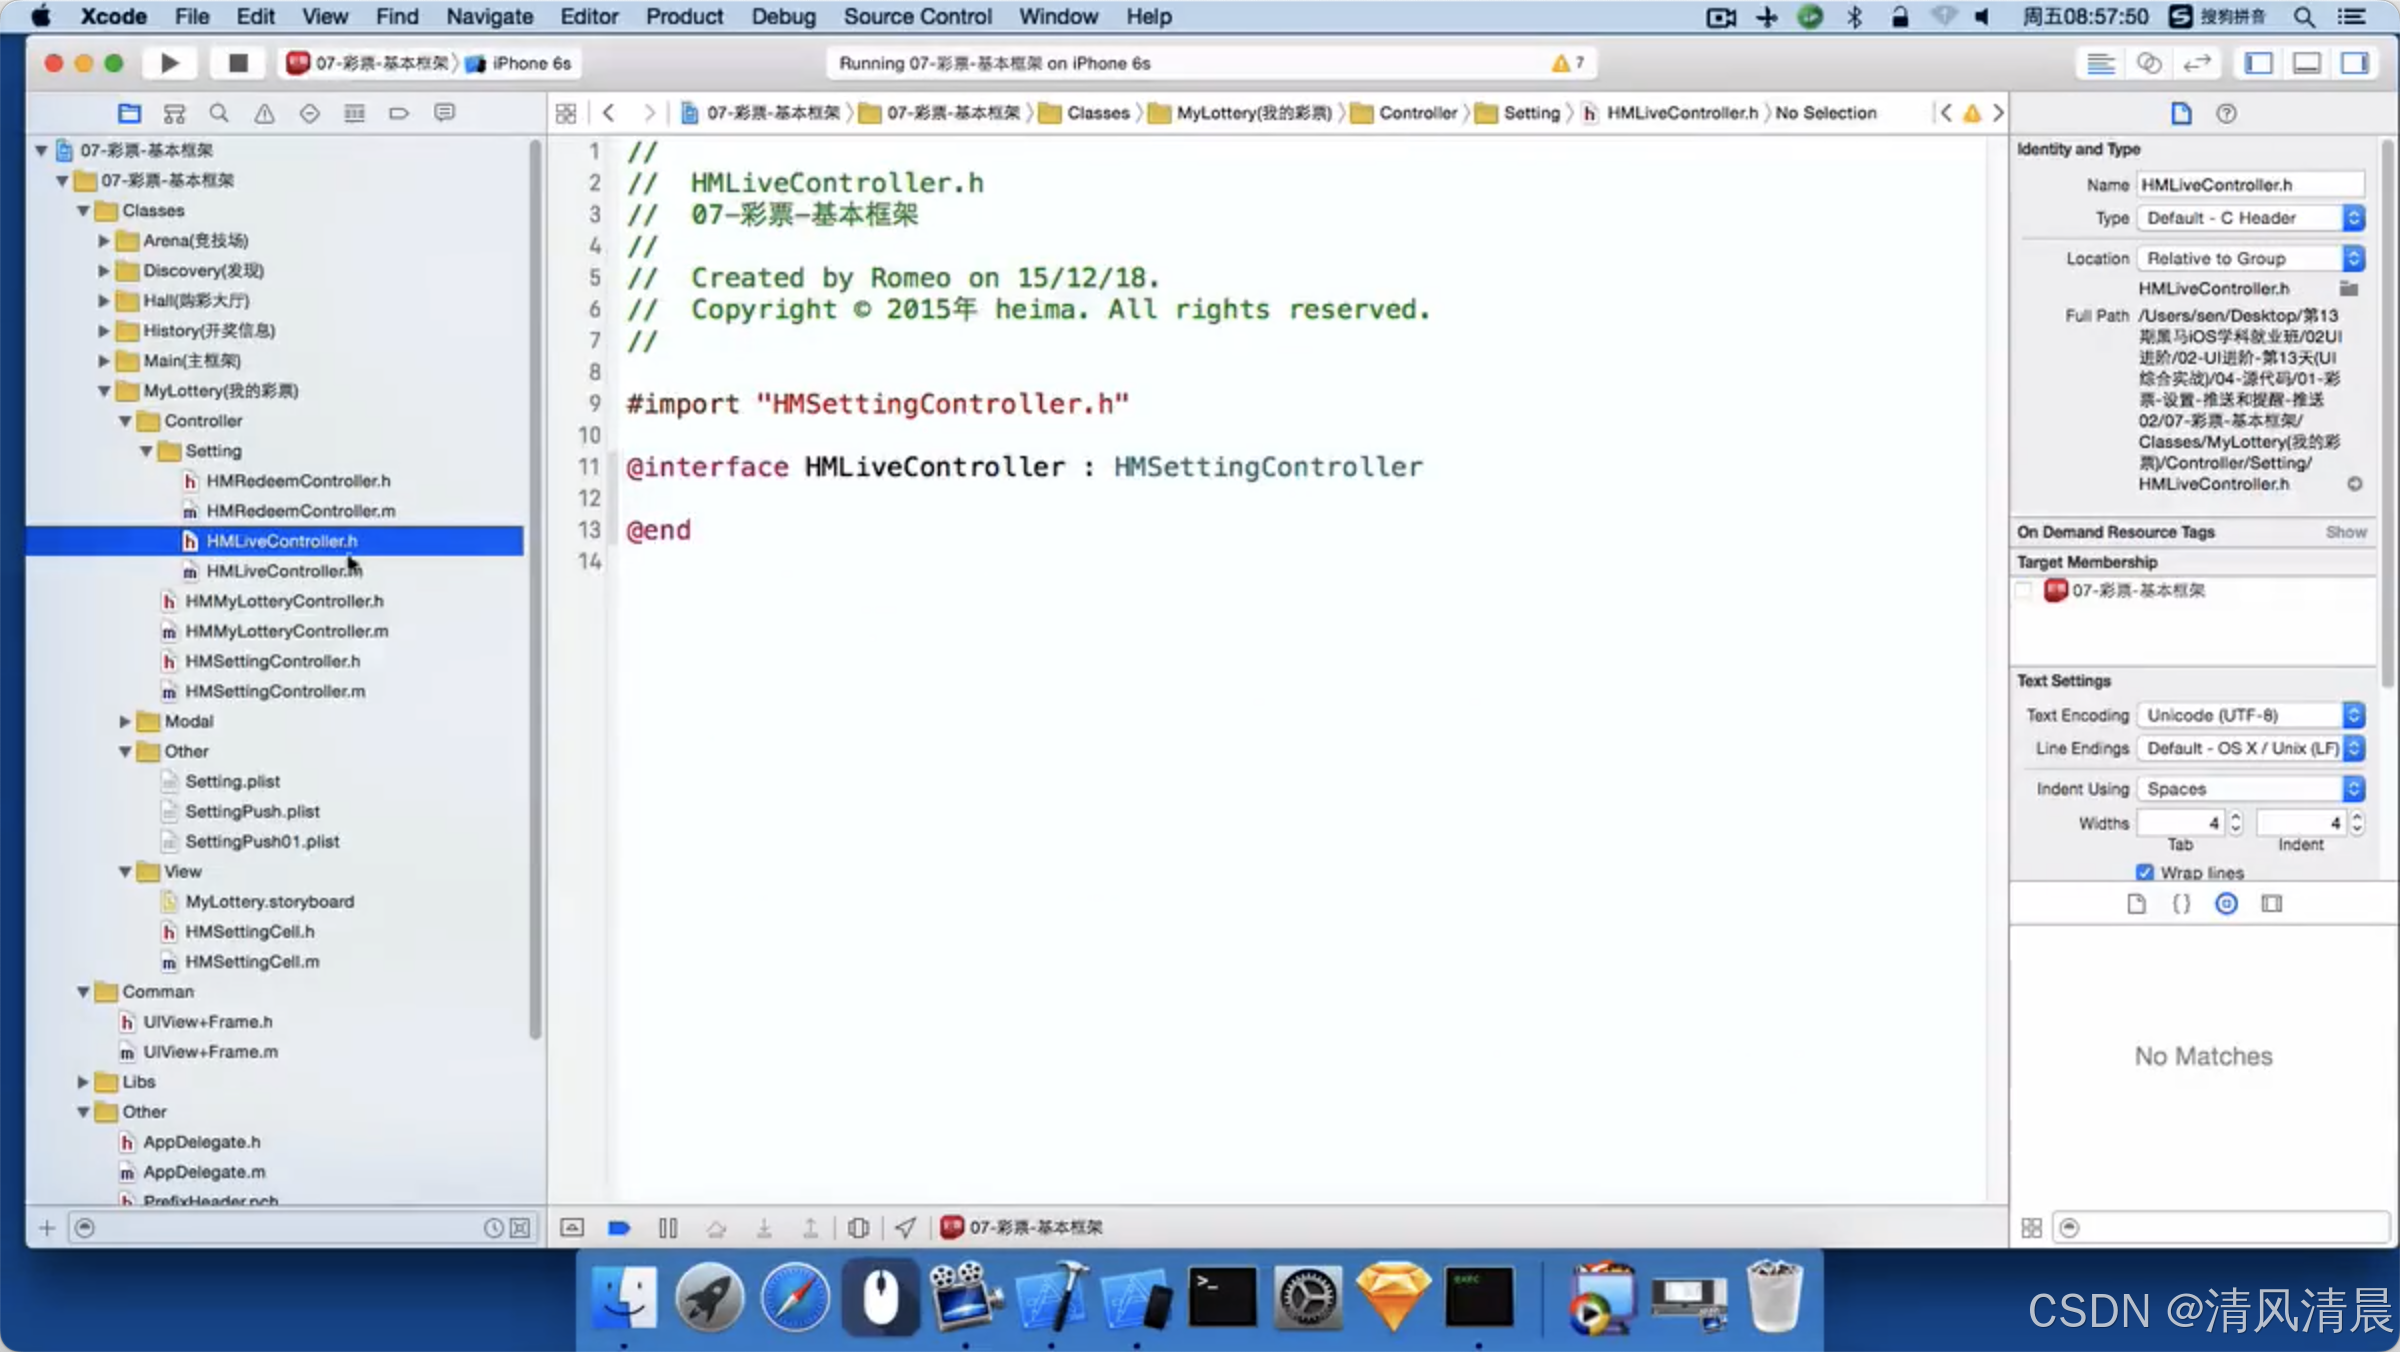Expand the Arena folder
Viewport: 2400px width, 1352px height.
[x=104, y=241]
